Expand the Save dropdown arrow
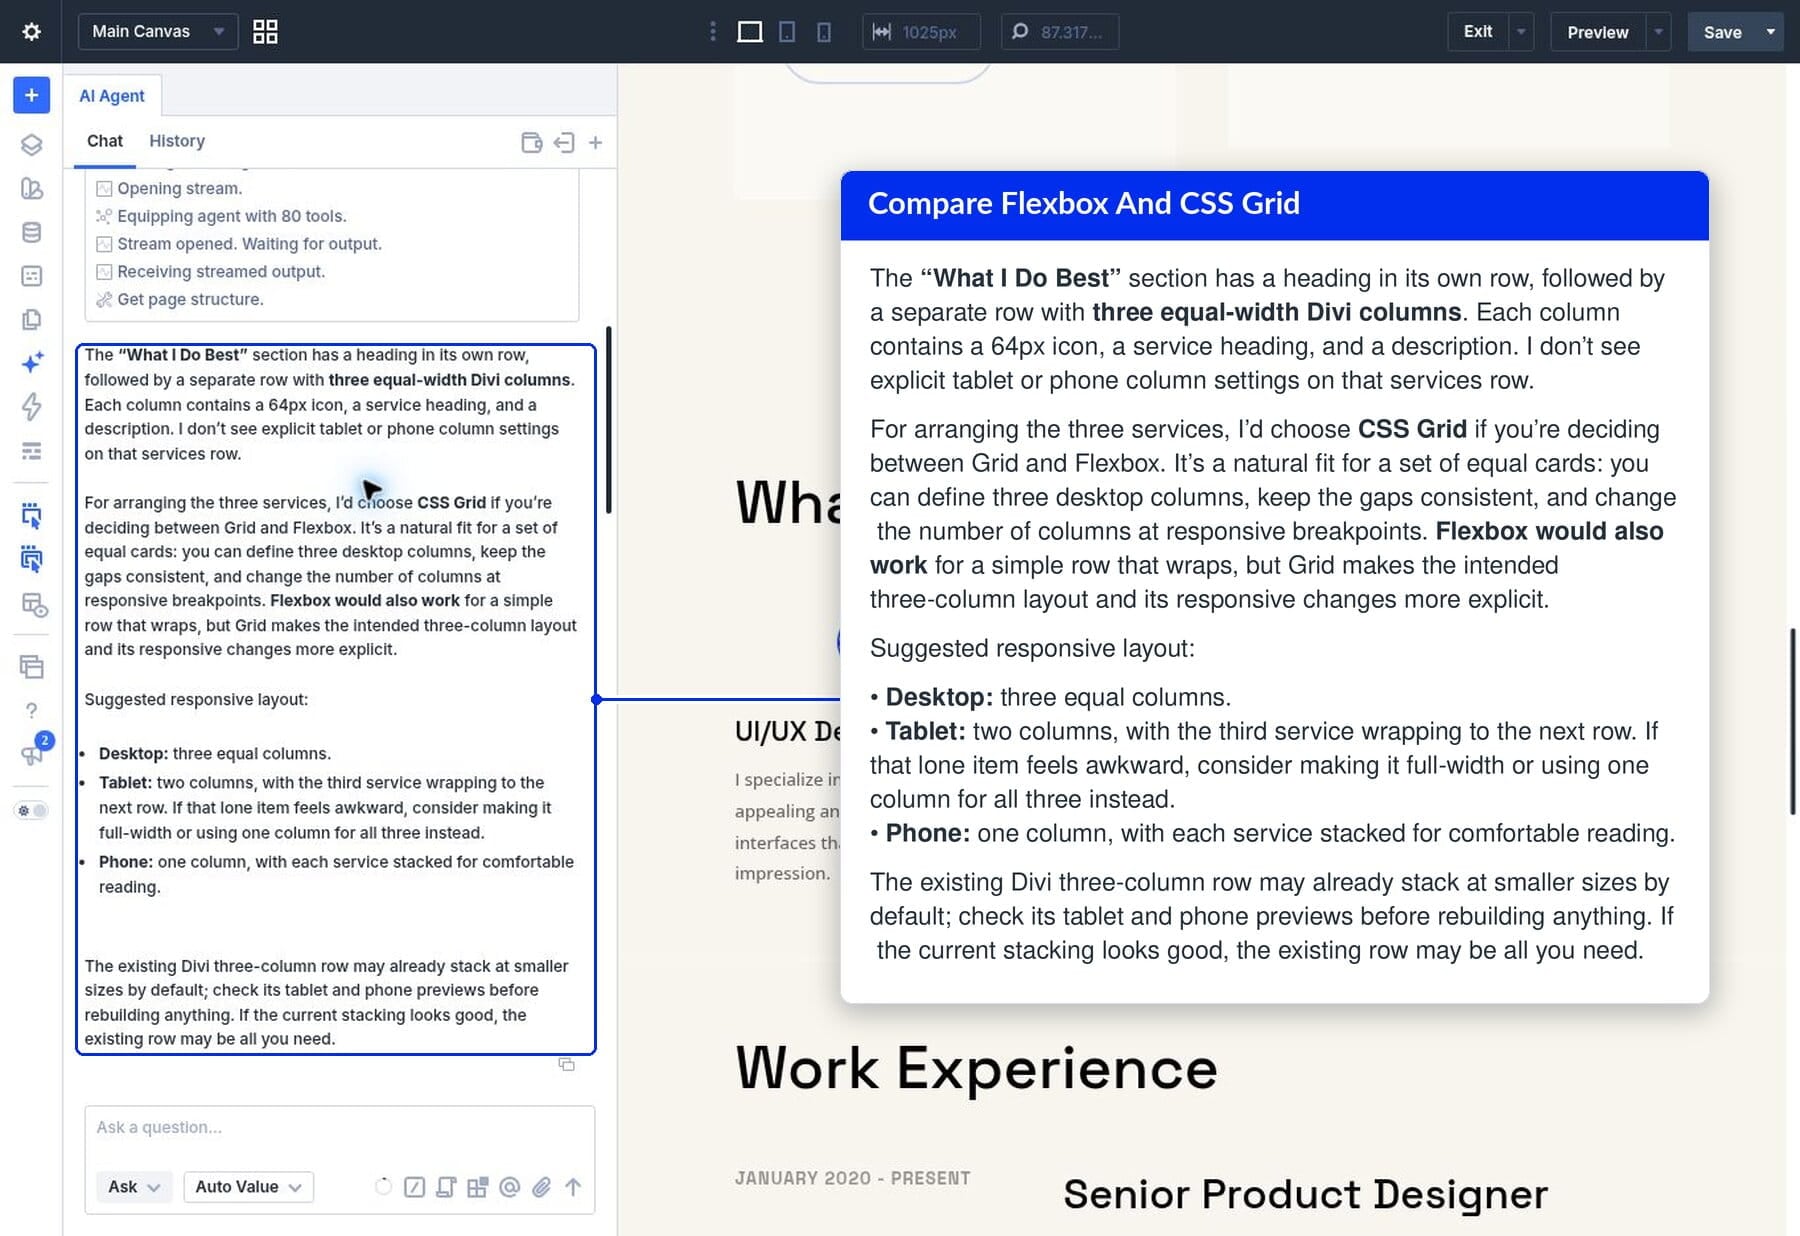 (1771, 32)
